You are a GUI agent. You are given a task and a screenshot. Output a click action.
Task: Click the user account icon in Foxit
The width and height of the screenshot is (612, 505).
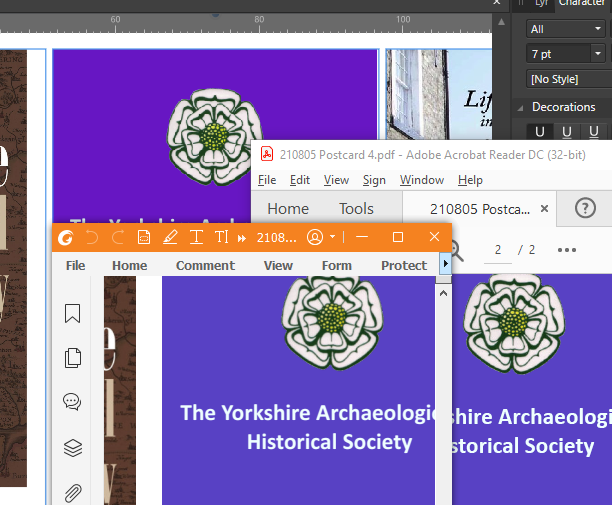point(315,237)
